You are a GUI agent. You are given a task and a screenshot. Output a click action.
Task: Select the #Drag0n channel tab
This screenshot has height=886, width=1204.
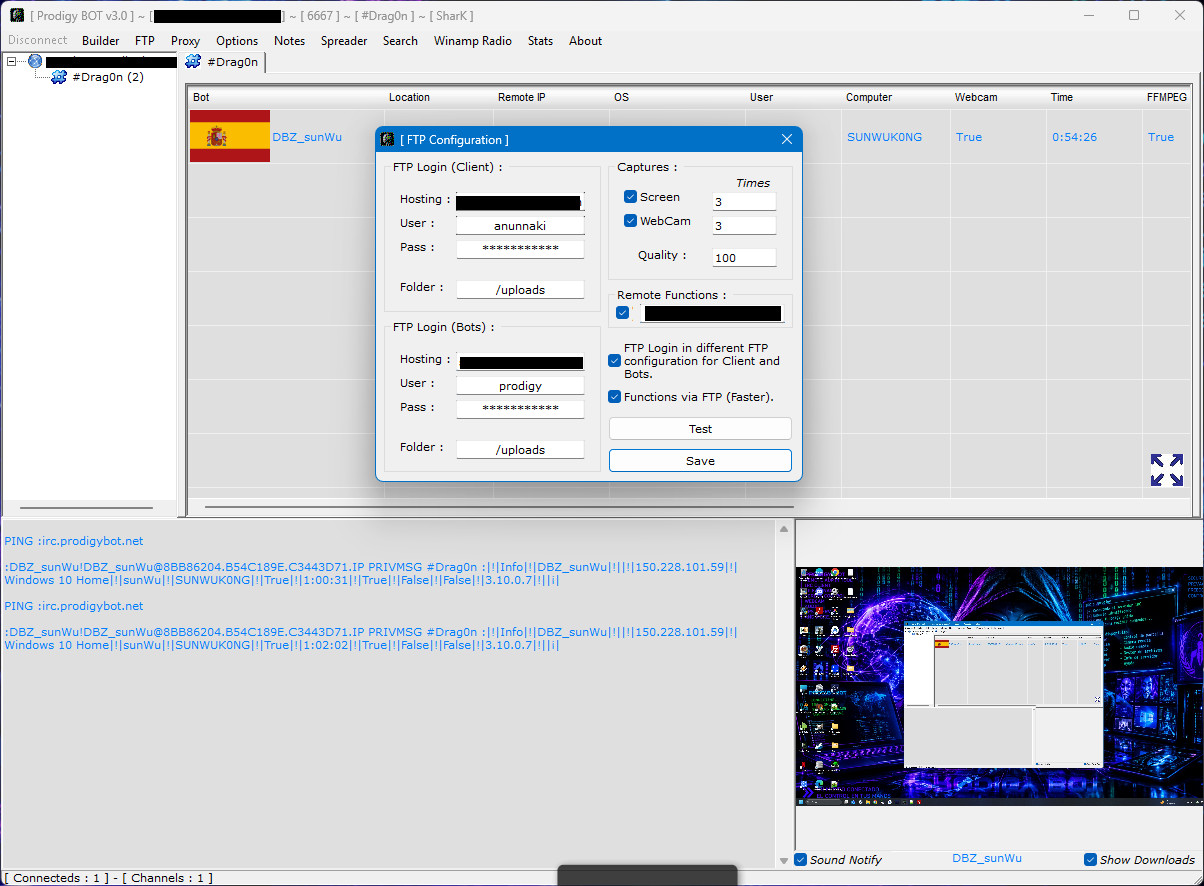(223, 62)
